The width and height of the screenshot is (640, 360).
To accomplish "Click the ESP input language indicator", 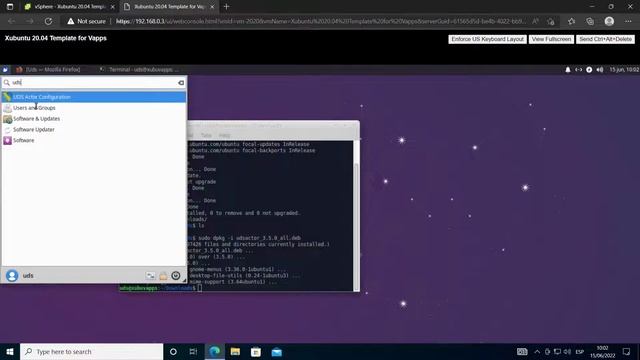I will [x=580, y=351].
